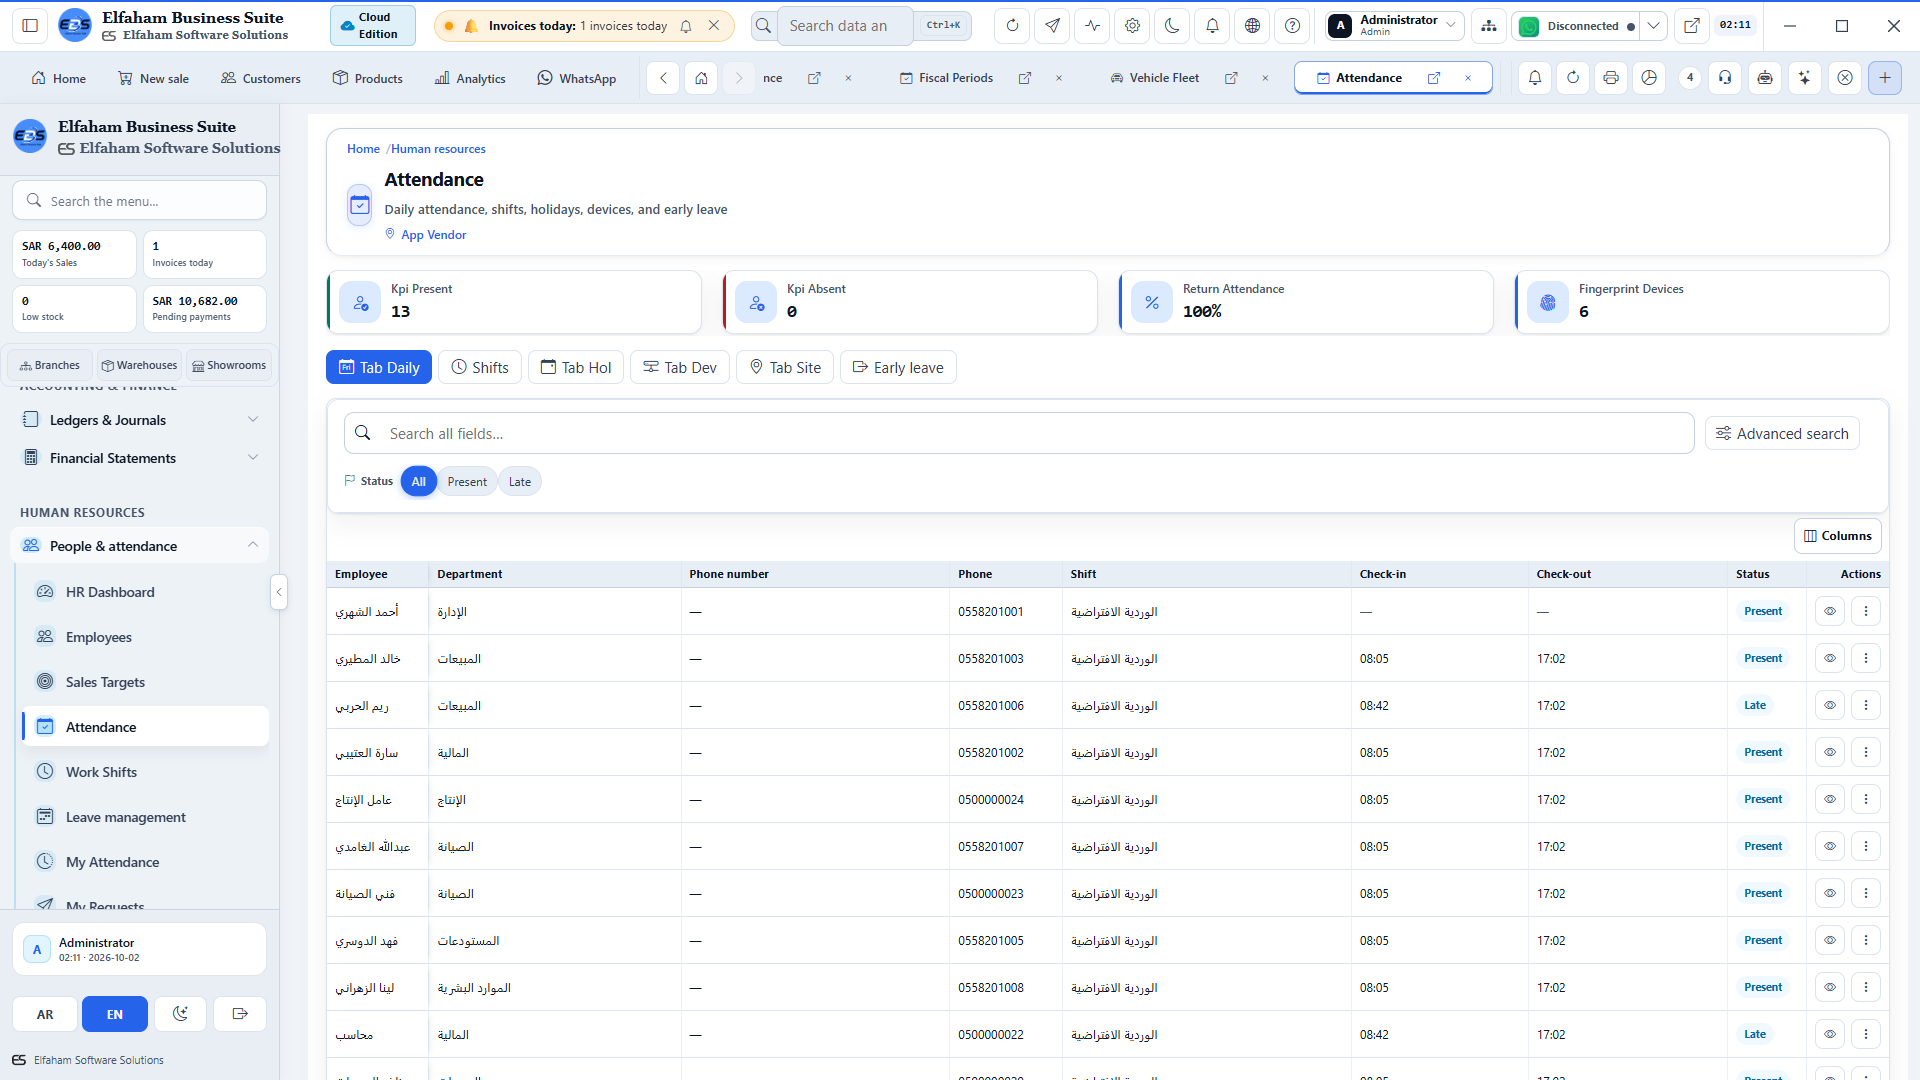Click the printer icon in tab bar

[1611, 78]
